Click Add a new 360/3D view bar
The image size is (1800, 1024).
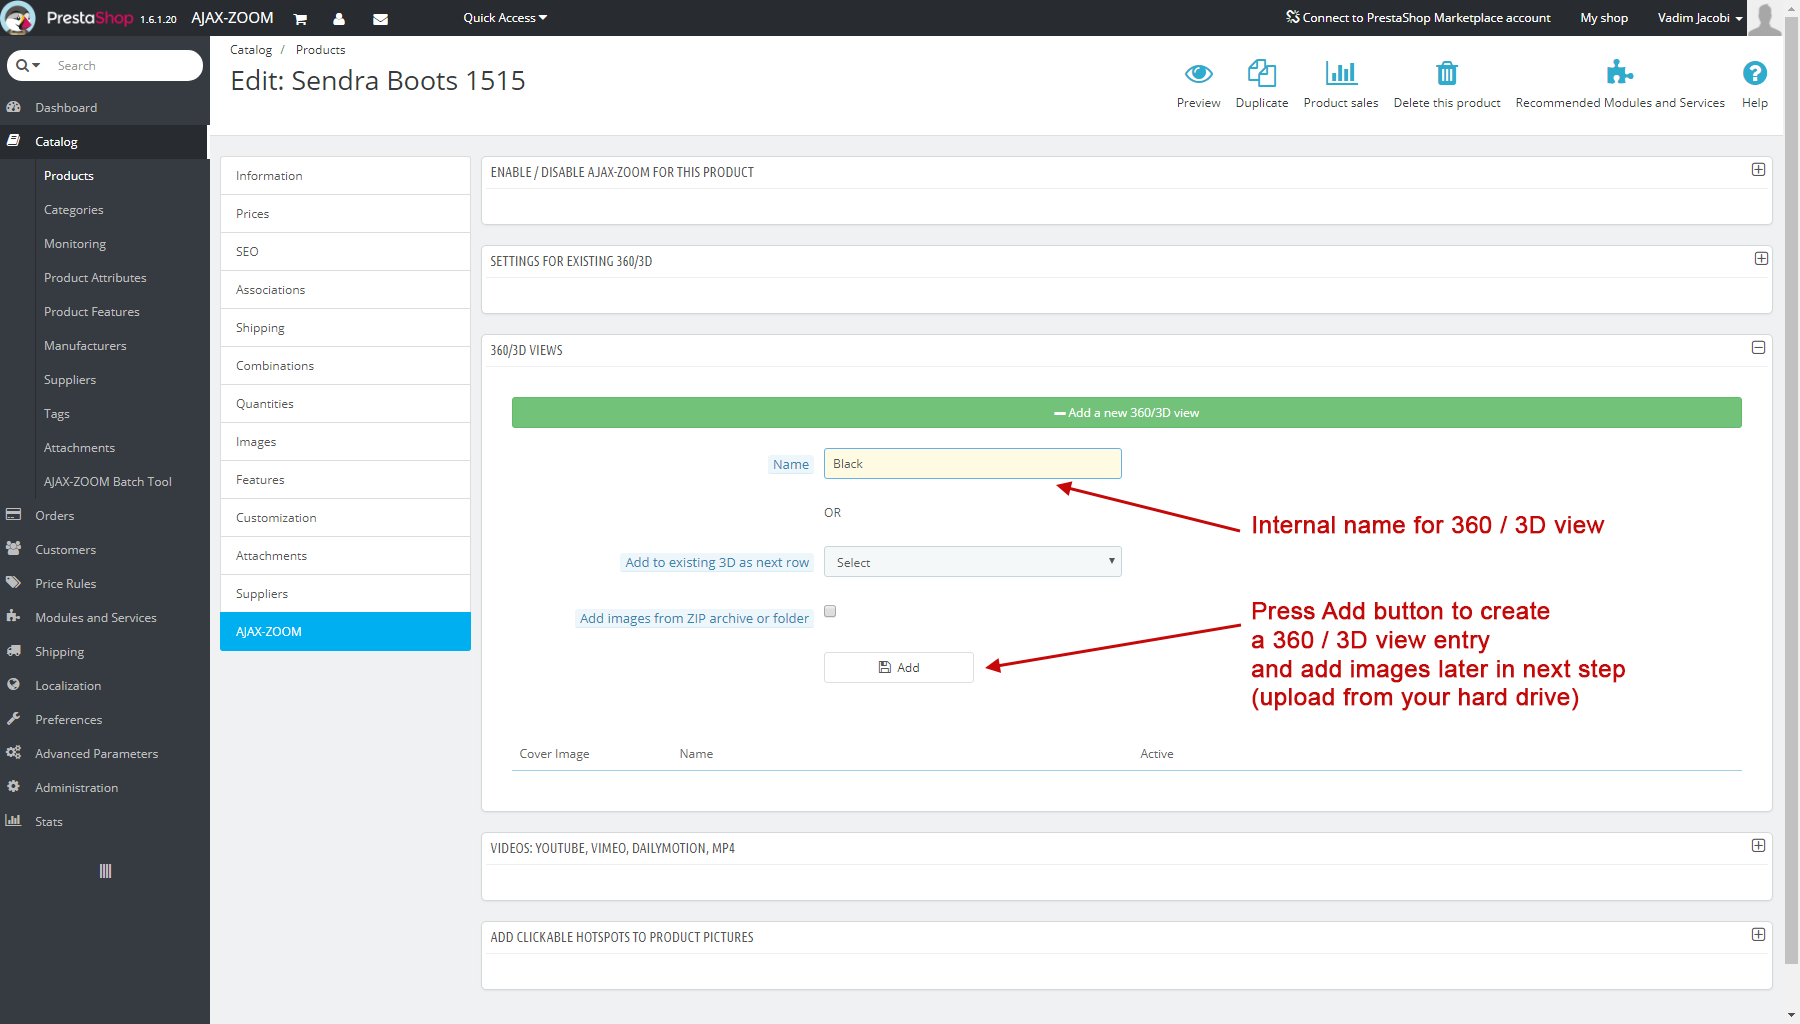tap(1127, 412)
